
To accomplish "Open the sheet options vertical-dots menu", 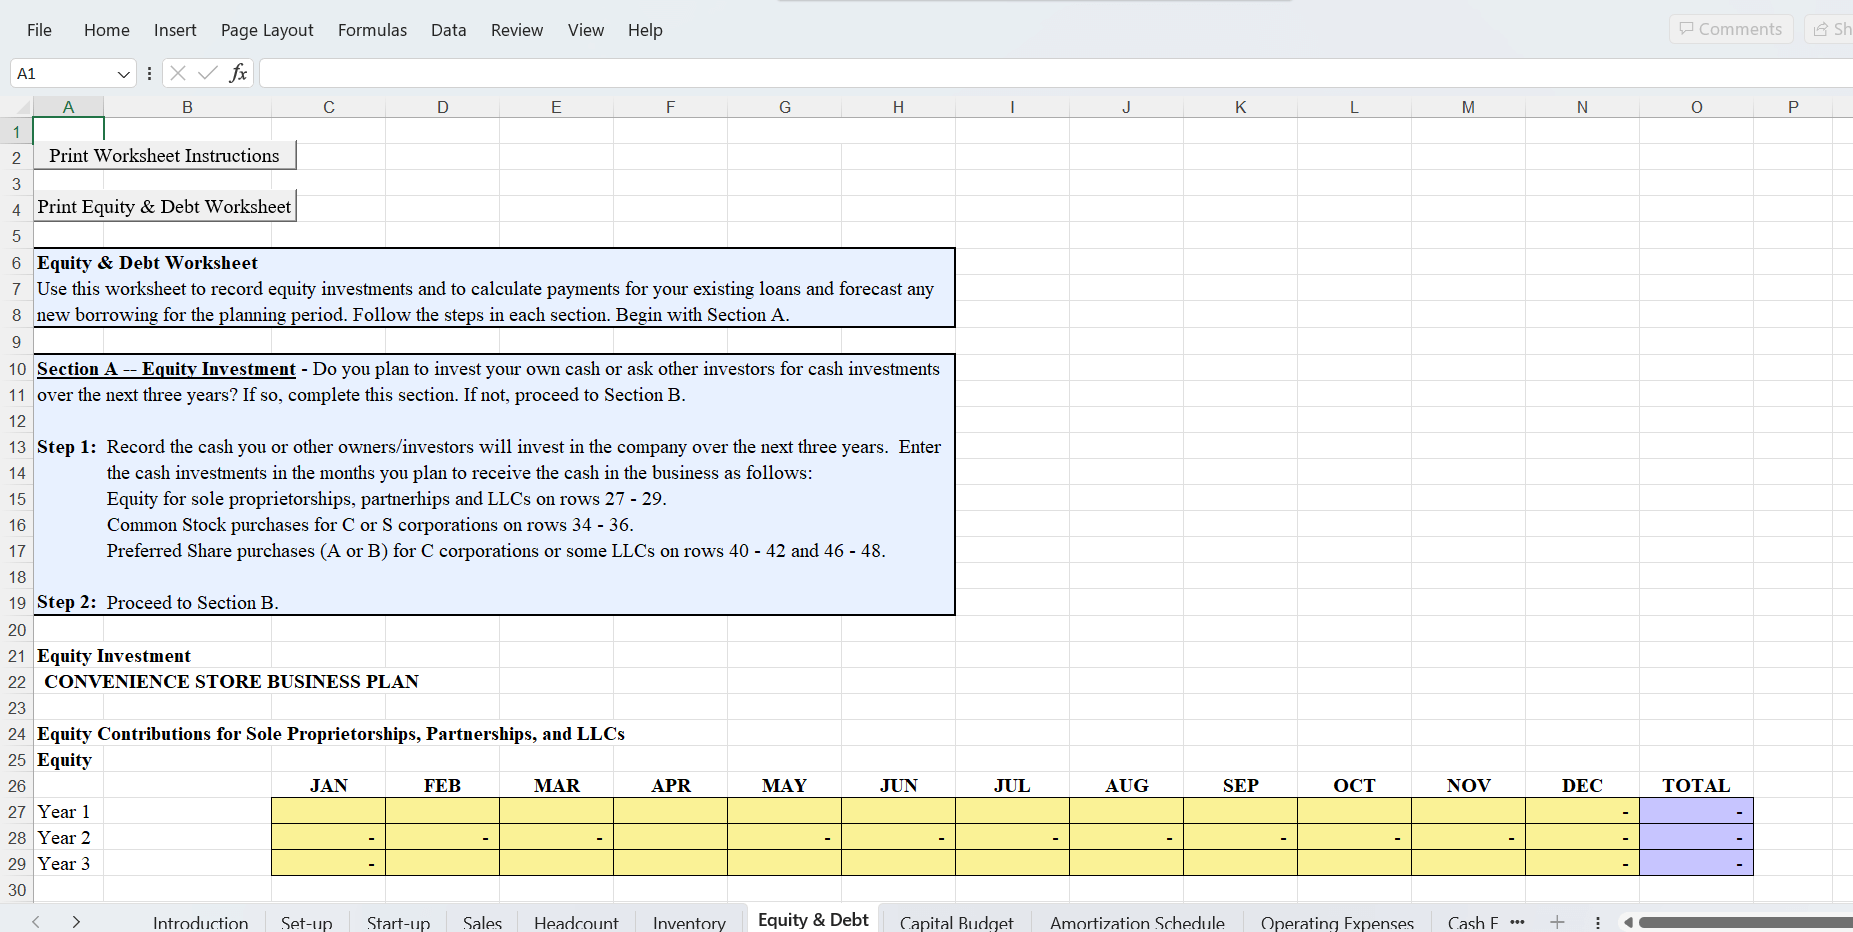I will (x=1597, y=921).
